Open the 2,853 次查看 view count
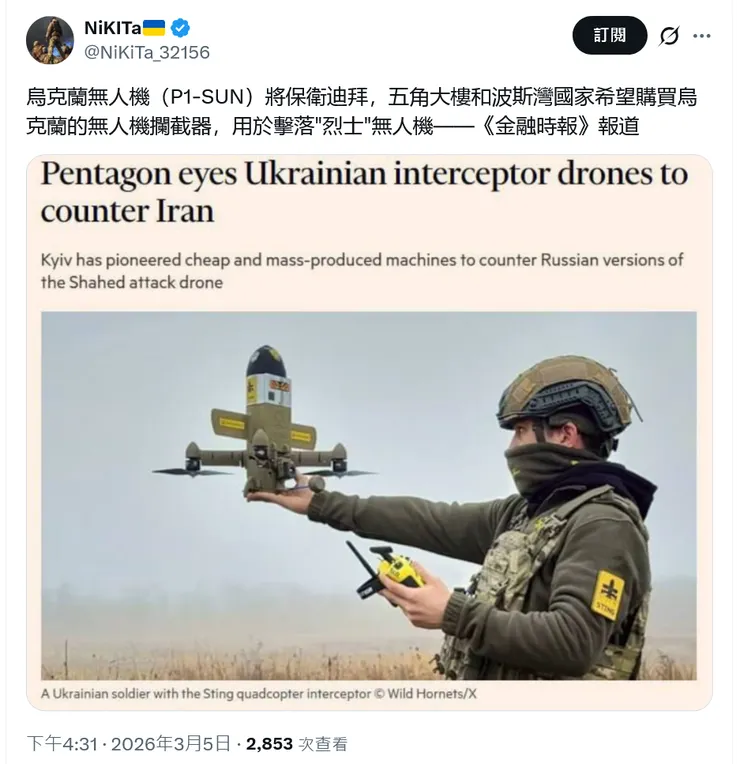Screen dimensions: 740x764 297,744
